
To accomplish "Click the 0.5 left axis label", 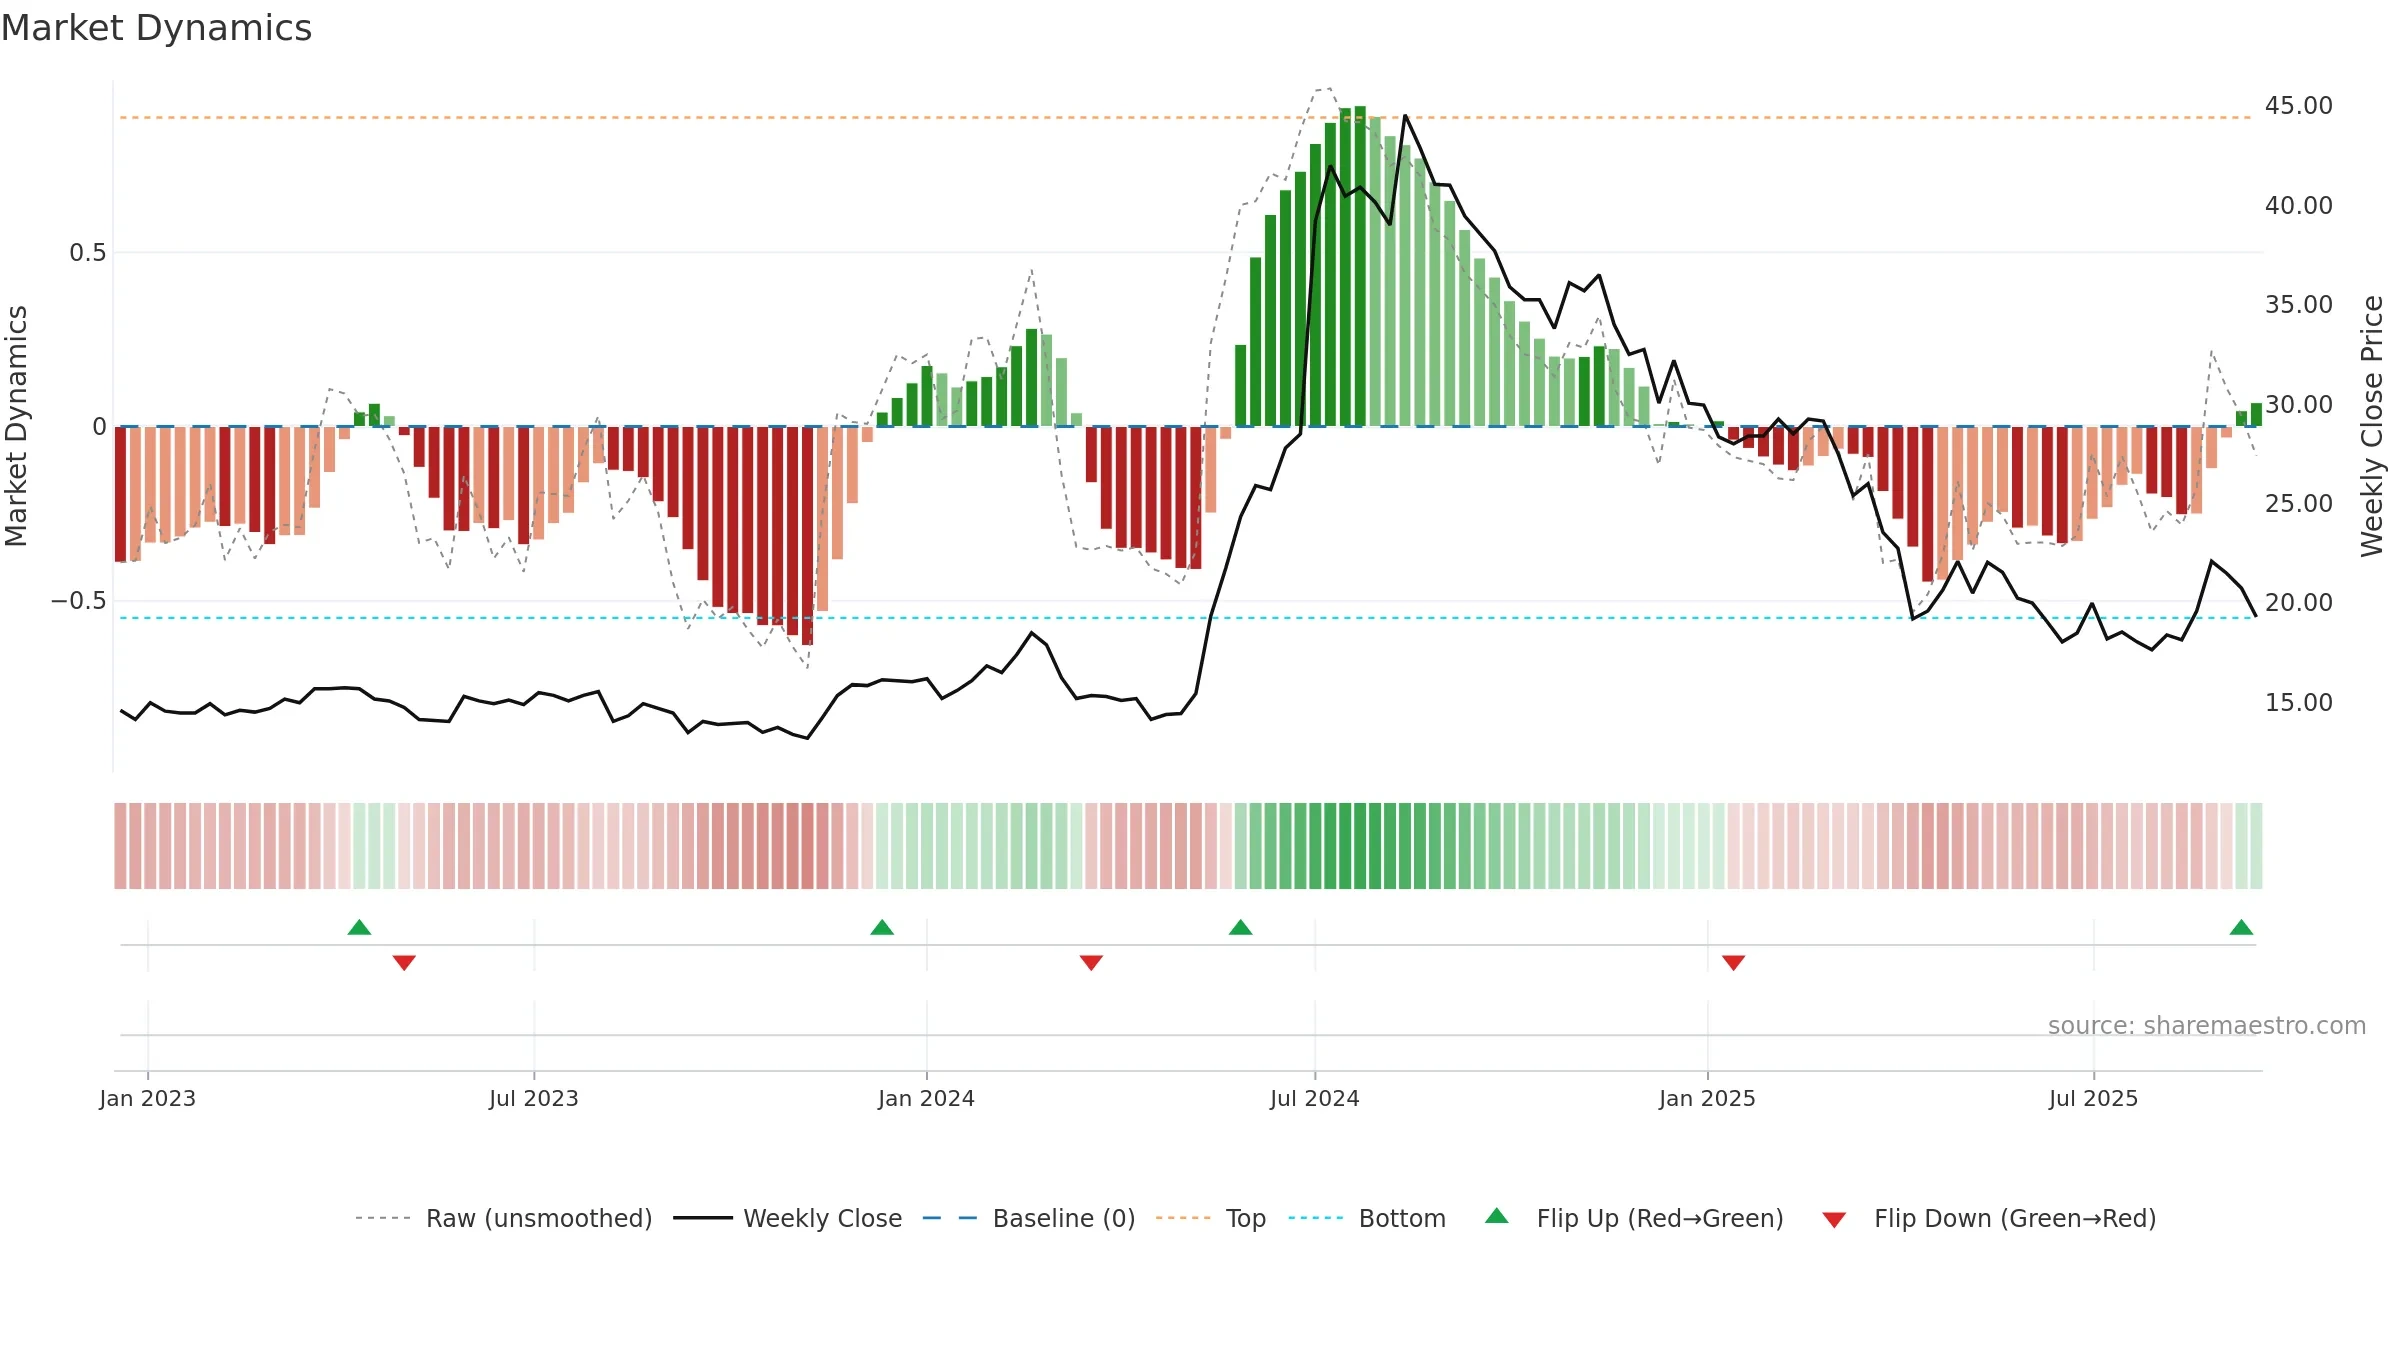I will [x=88, y=253].
